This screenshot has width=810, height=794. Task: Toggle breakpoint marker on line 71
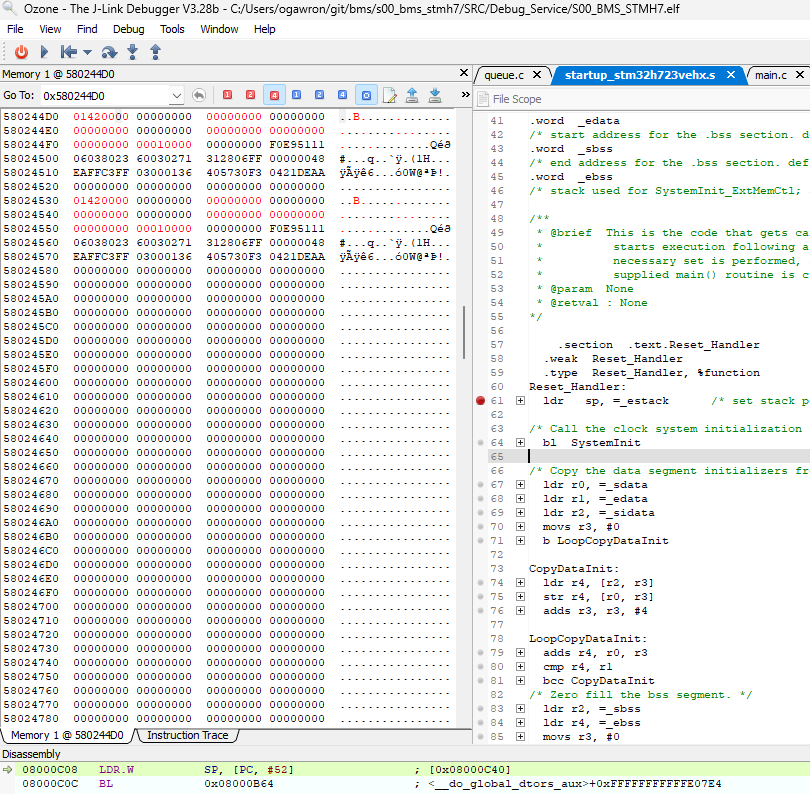point(480,540)
